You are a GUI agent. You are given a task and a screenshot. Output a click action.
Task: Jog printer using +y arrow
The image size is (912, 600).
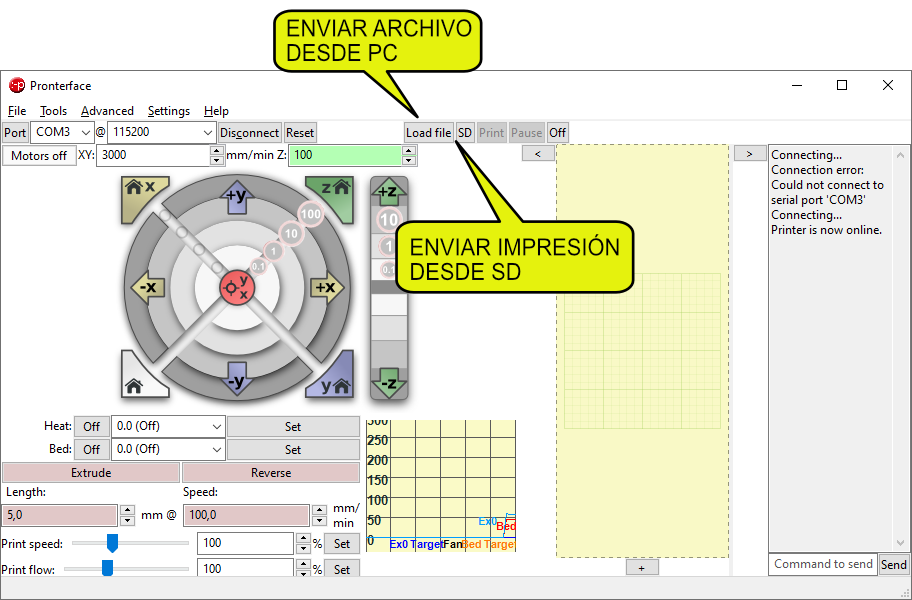click(x=237, y=197)
